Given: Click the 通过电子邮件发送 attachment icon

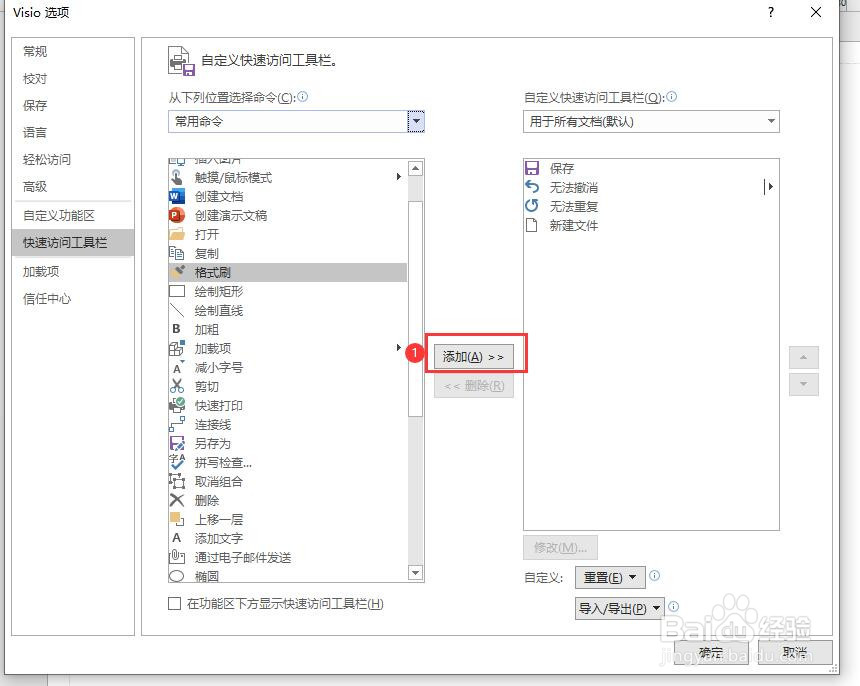Looking at the screenshot, I should [x=177, y=557].
